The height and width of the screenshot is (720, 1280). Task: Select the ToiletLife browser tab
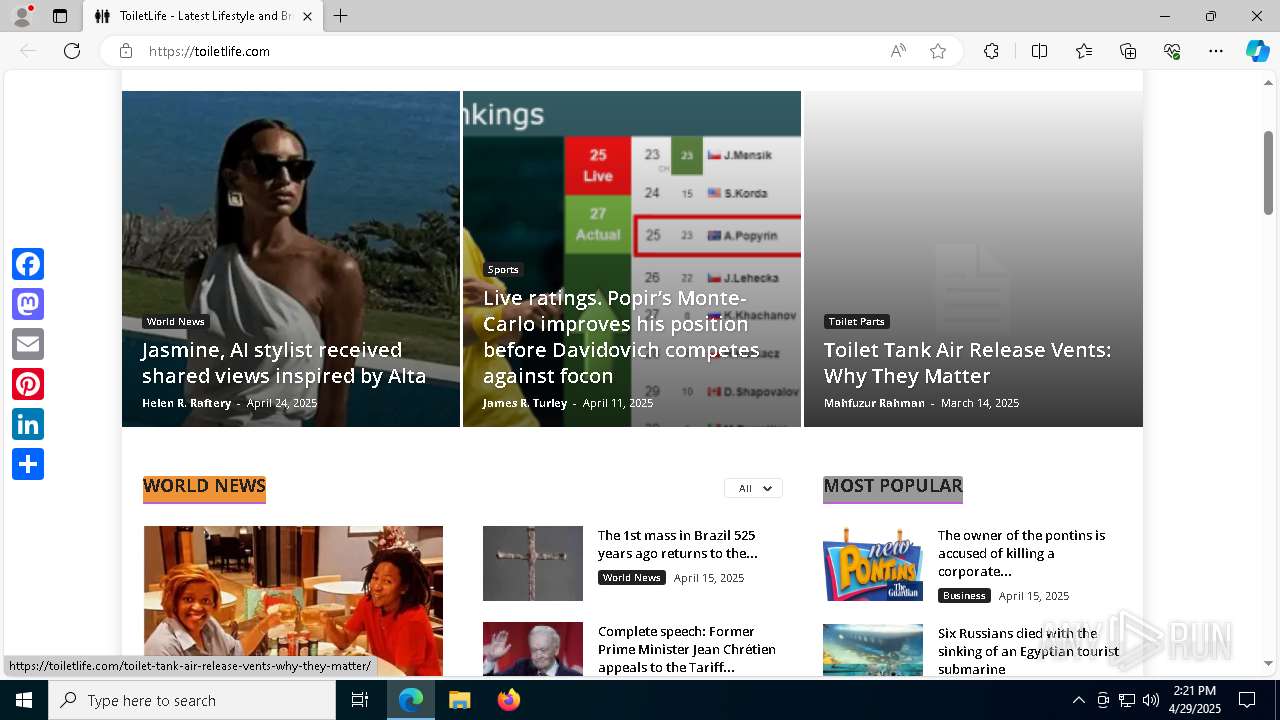point(203,16)
